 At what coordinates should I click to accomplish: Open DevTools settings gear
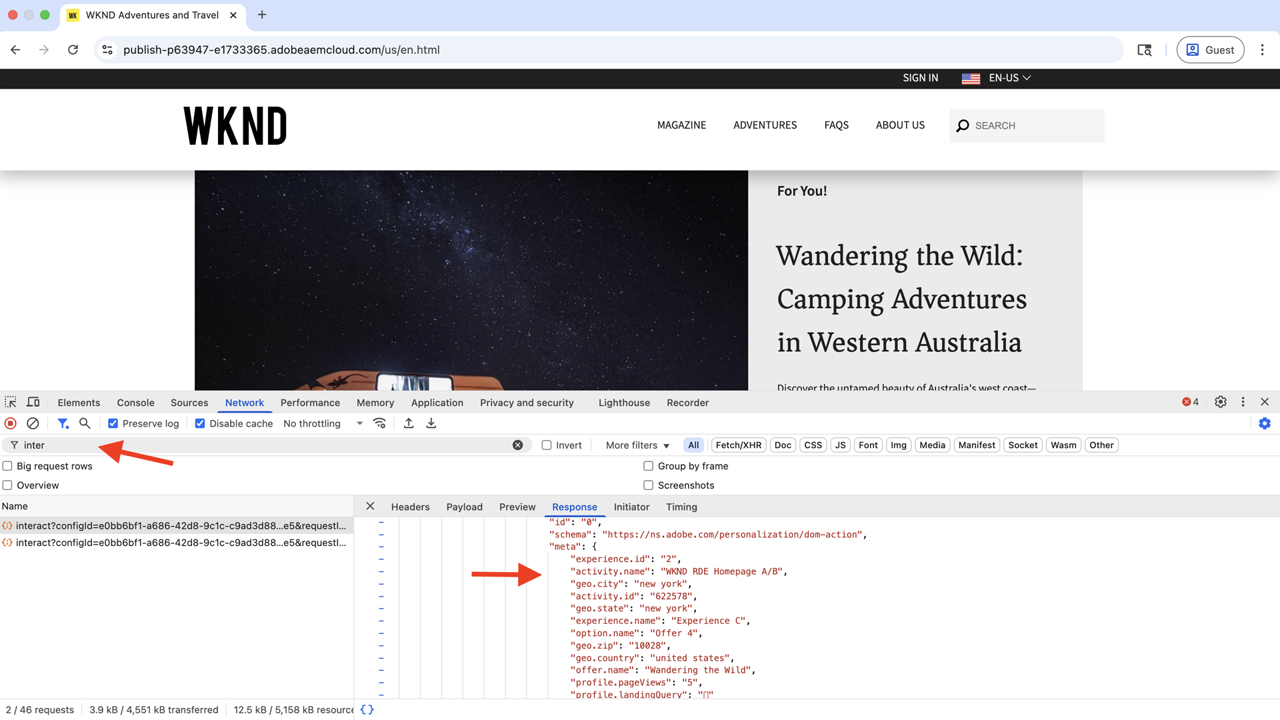(x=1221, y=402)
